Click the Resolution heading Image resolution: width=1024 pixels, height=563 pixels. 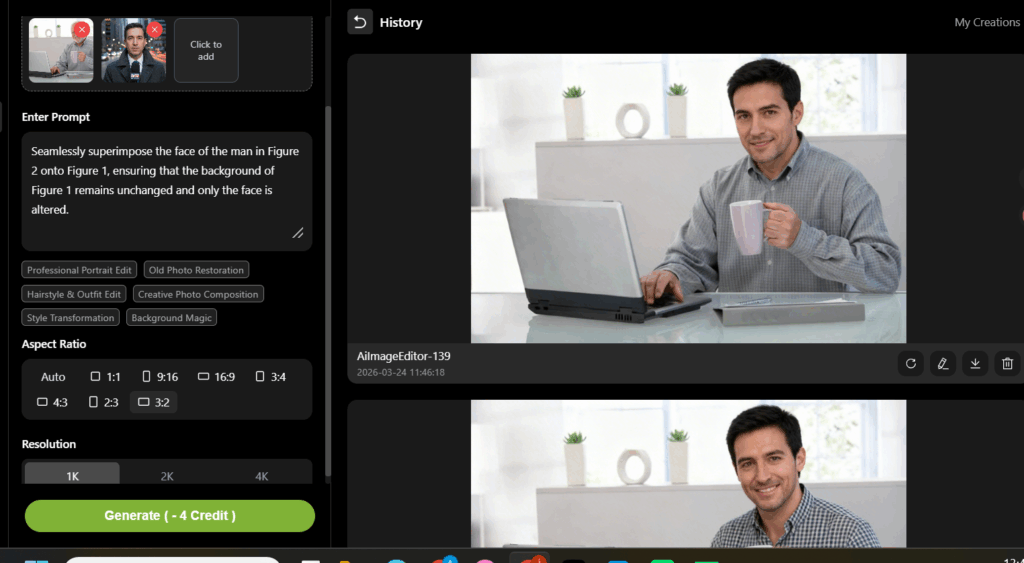click(x=48, y=444)
